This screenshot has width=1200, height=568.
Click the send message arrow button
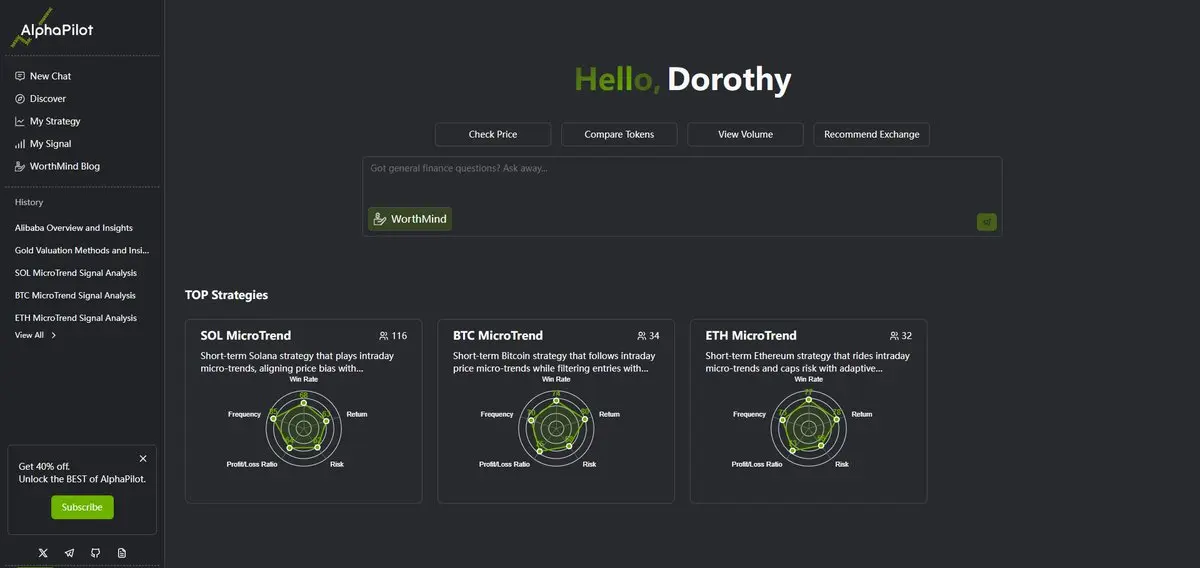point(986,222)
